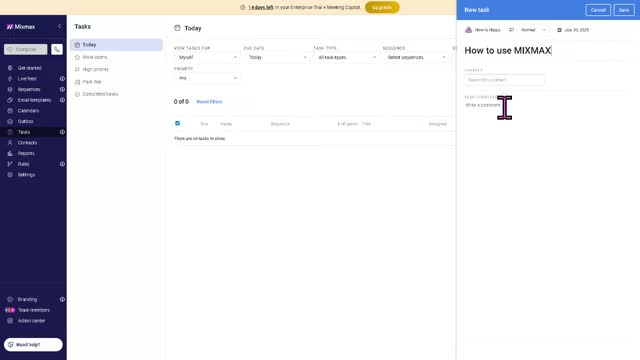
Task: Open the Priority Any dropdown
Action: coord(207,78)
